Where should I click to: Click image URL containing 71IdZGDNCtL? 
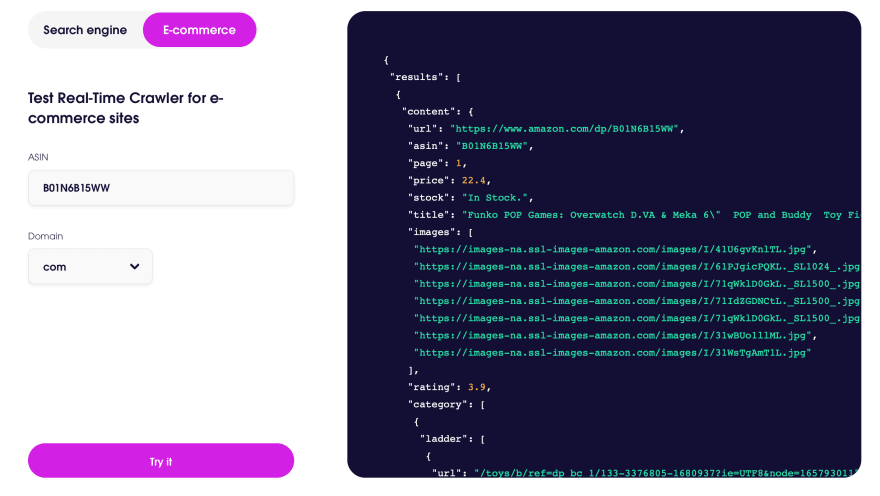pos(637,301)
